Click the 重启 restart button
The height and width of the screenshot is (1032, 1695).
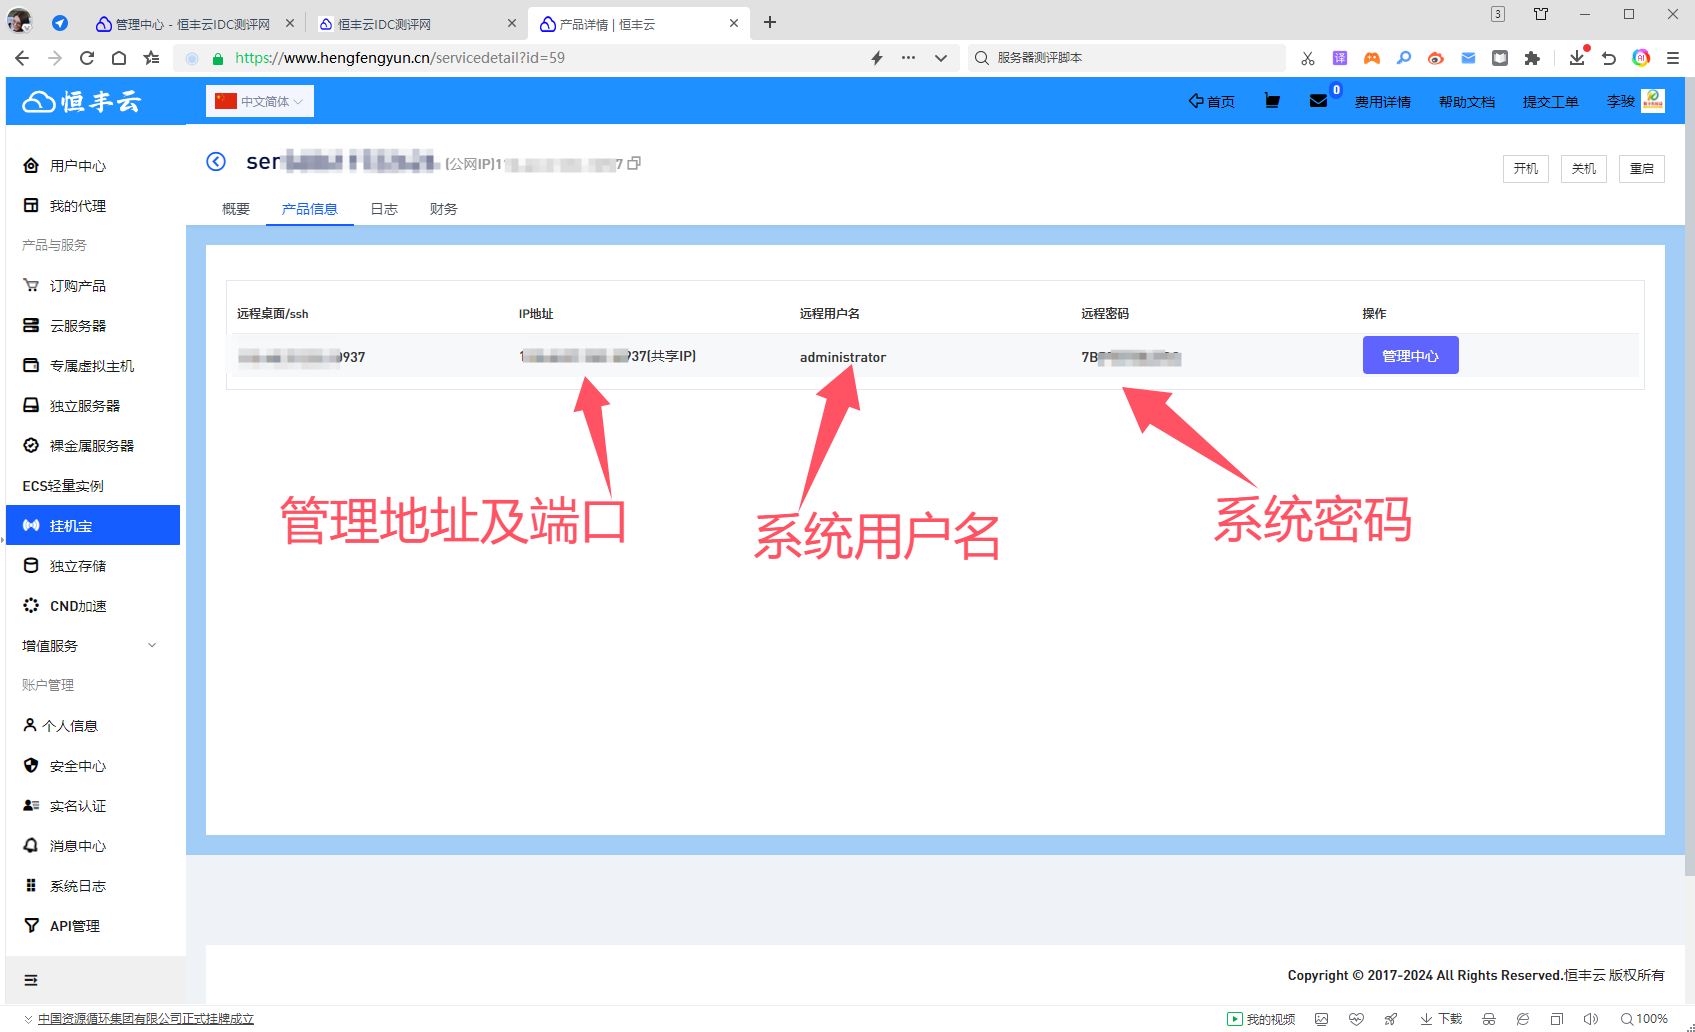1642,169
